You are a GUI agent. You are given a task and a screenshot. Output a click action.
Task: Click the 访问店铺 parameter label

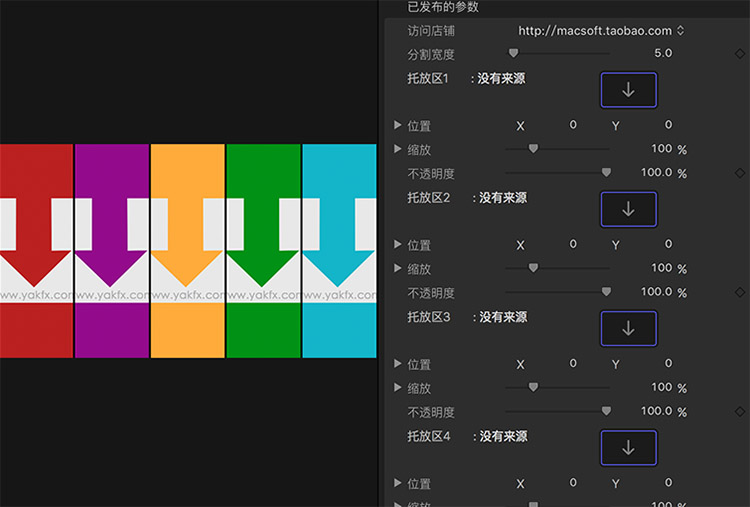pos(431,31)
